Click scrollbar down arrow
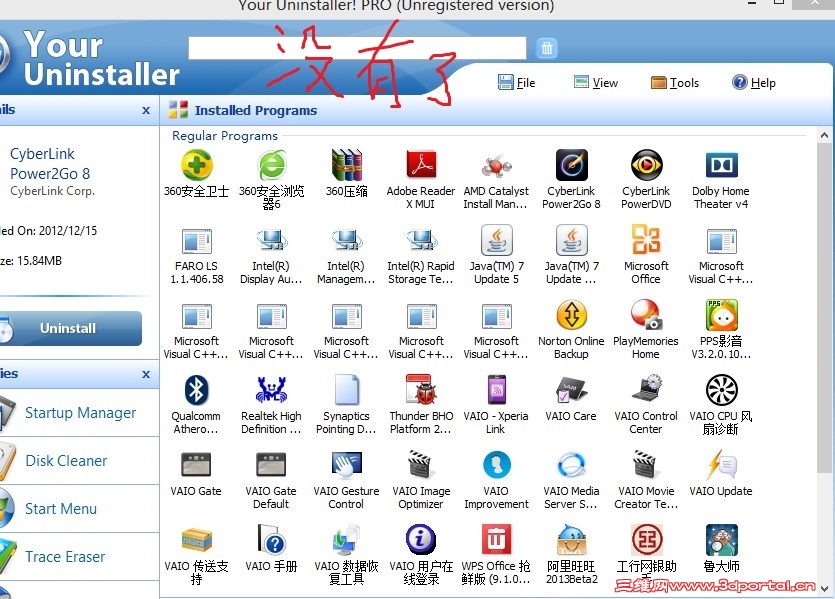The image size is (835, 599). coord(824,588)
